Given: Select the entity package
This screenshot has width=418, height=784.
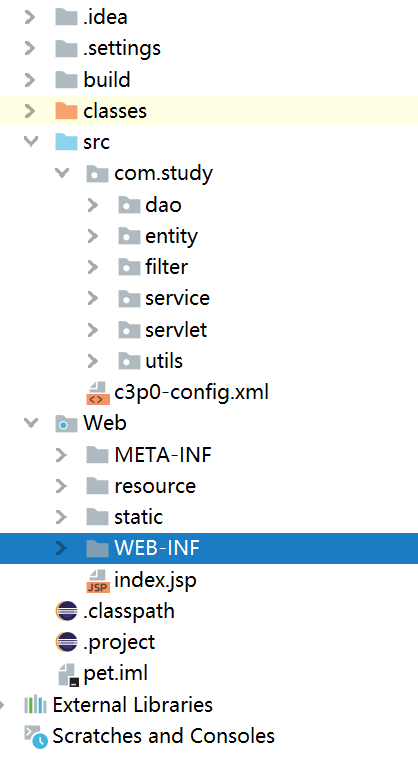Looking at the screenshot, I should click(x=171, y=236).
